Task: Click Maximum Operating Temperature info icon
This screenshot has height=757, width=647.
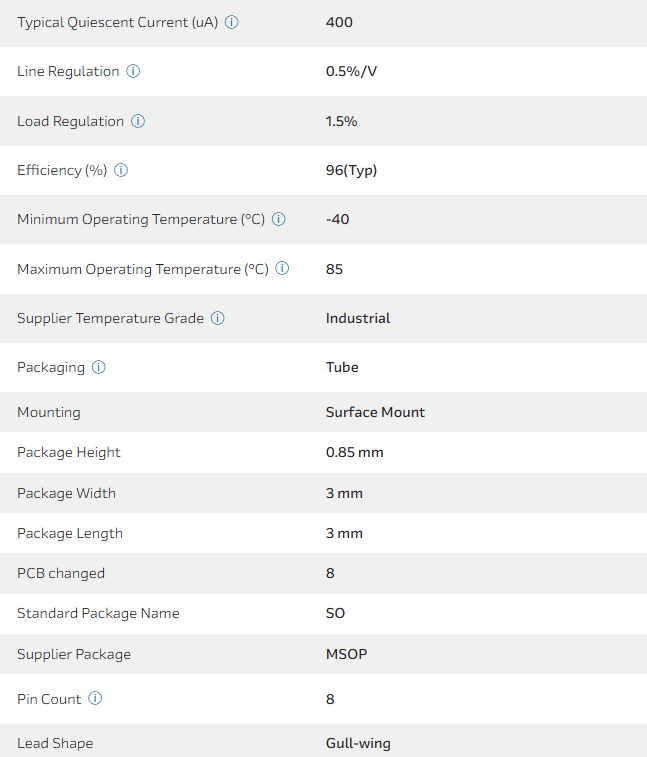Action: pos(282,269)
